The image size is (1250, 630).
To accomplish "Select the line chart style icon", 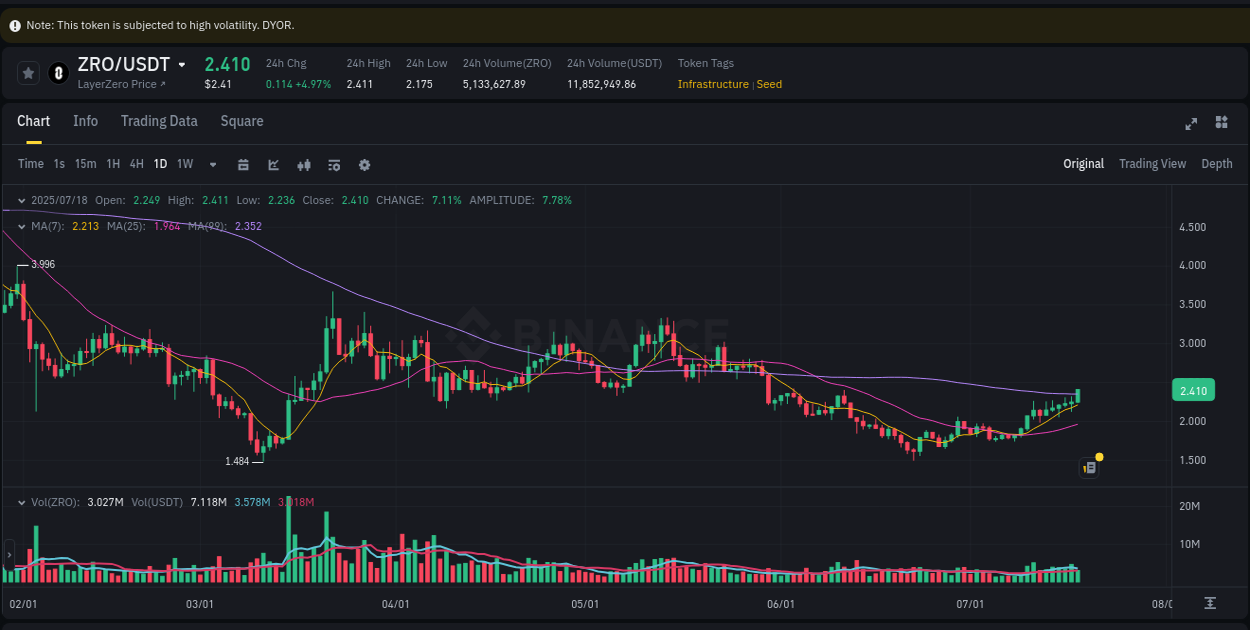I will 273,163.
